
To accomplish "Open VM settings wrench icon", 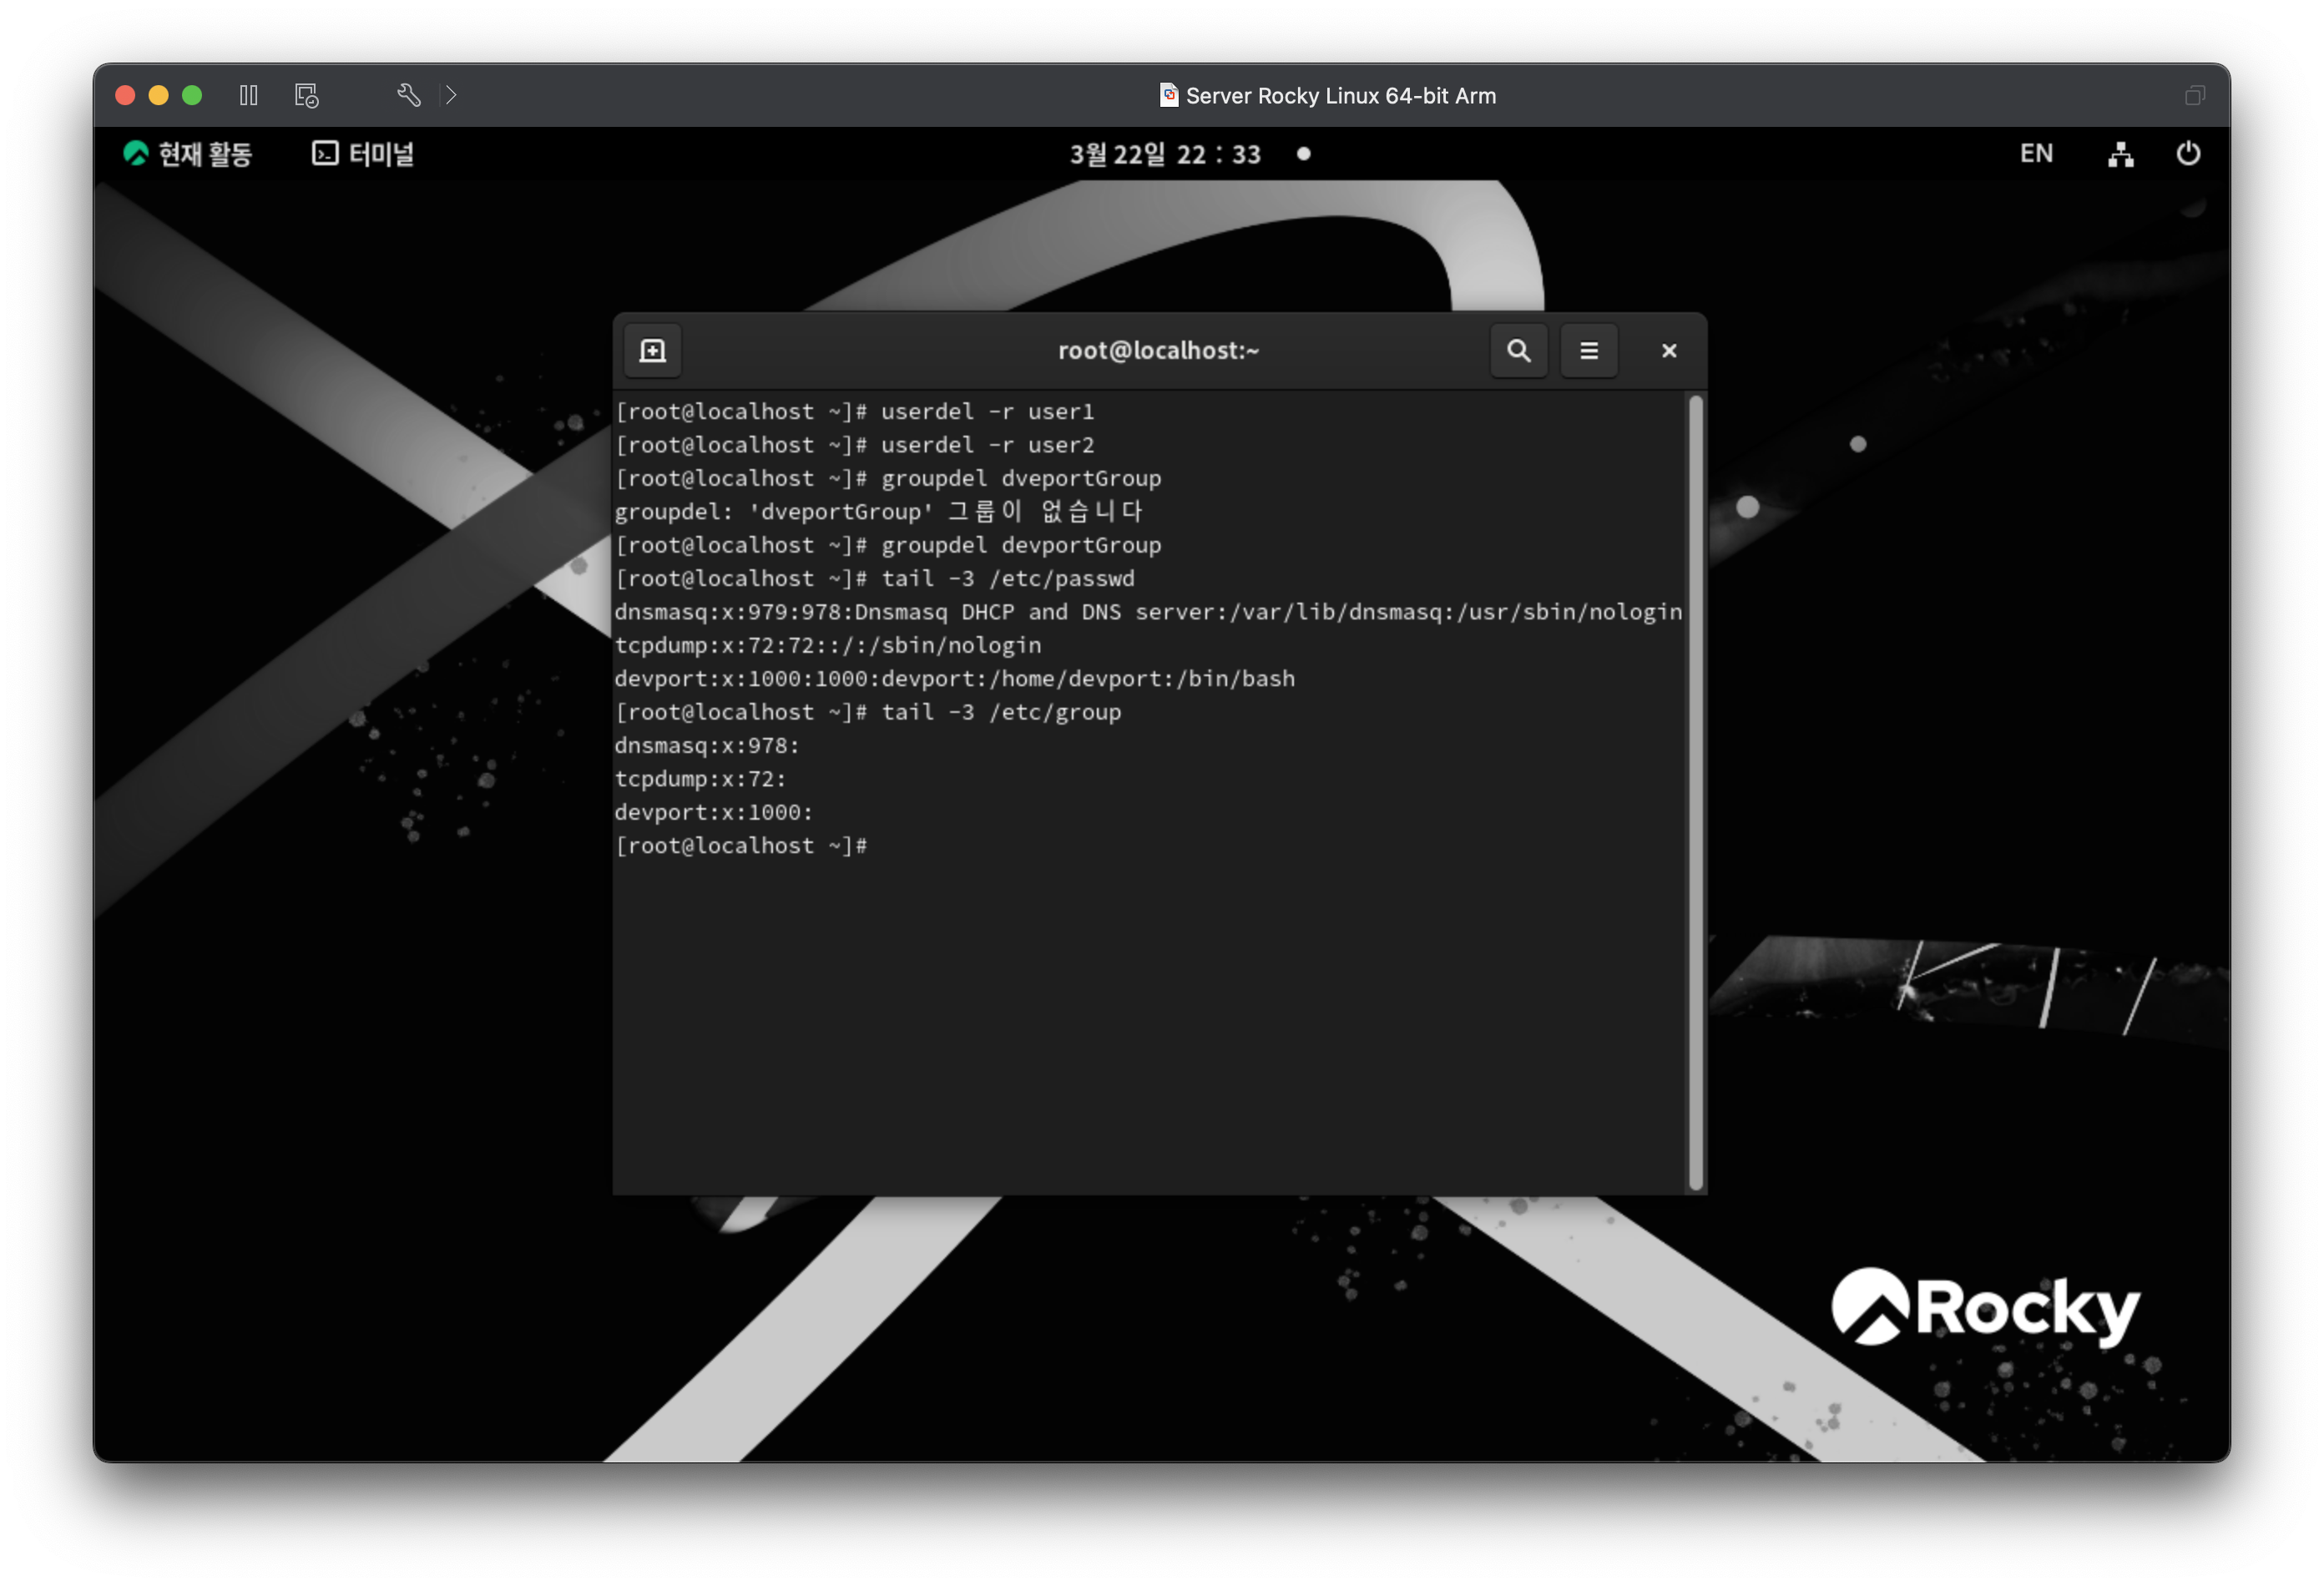I will (408, 95).
